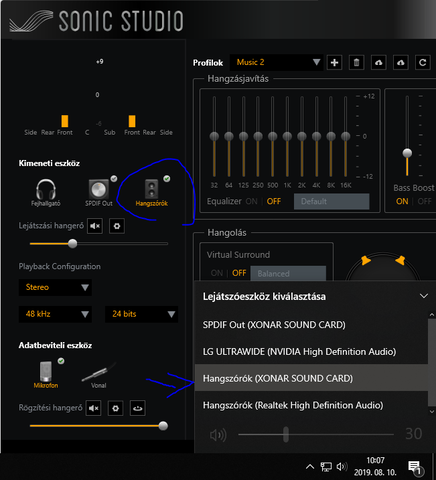
Task: Add a new profile with plus icon
Action: (334, 62)
